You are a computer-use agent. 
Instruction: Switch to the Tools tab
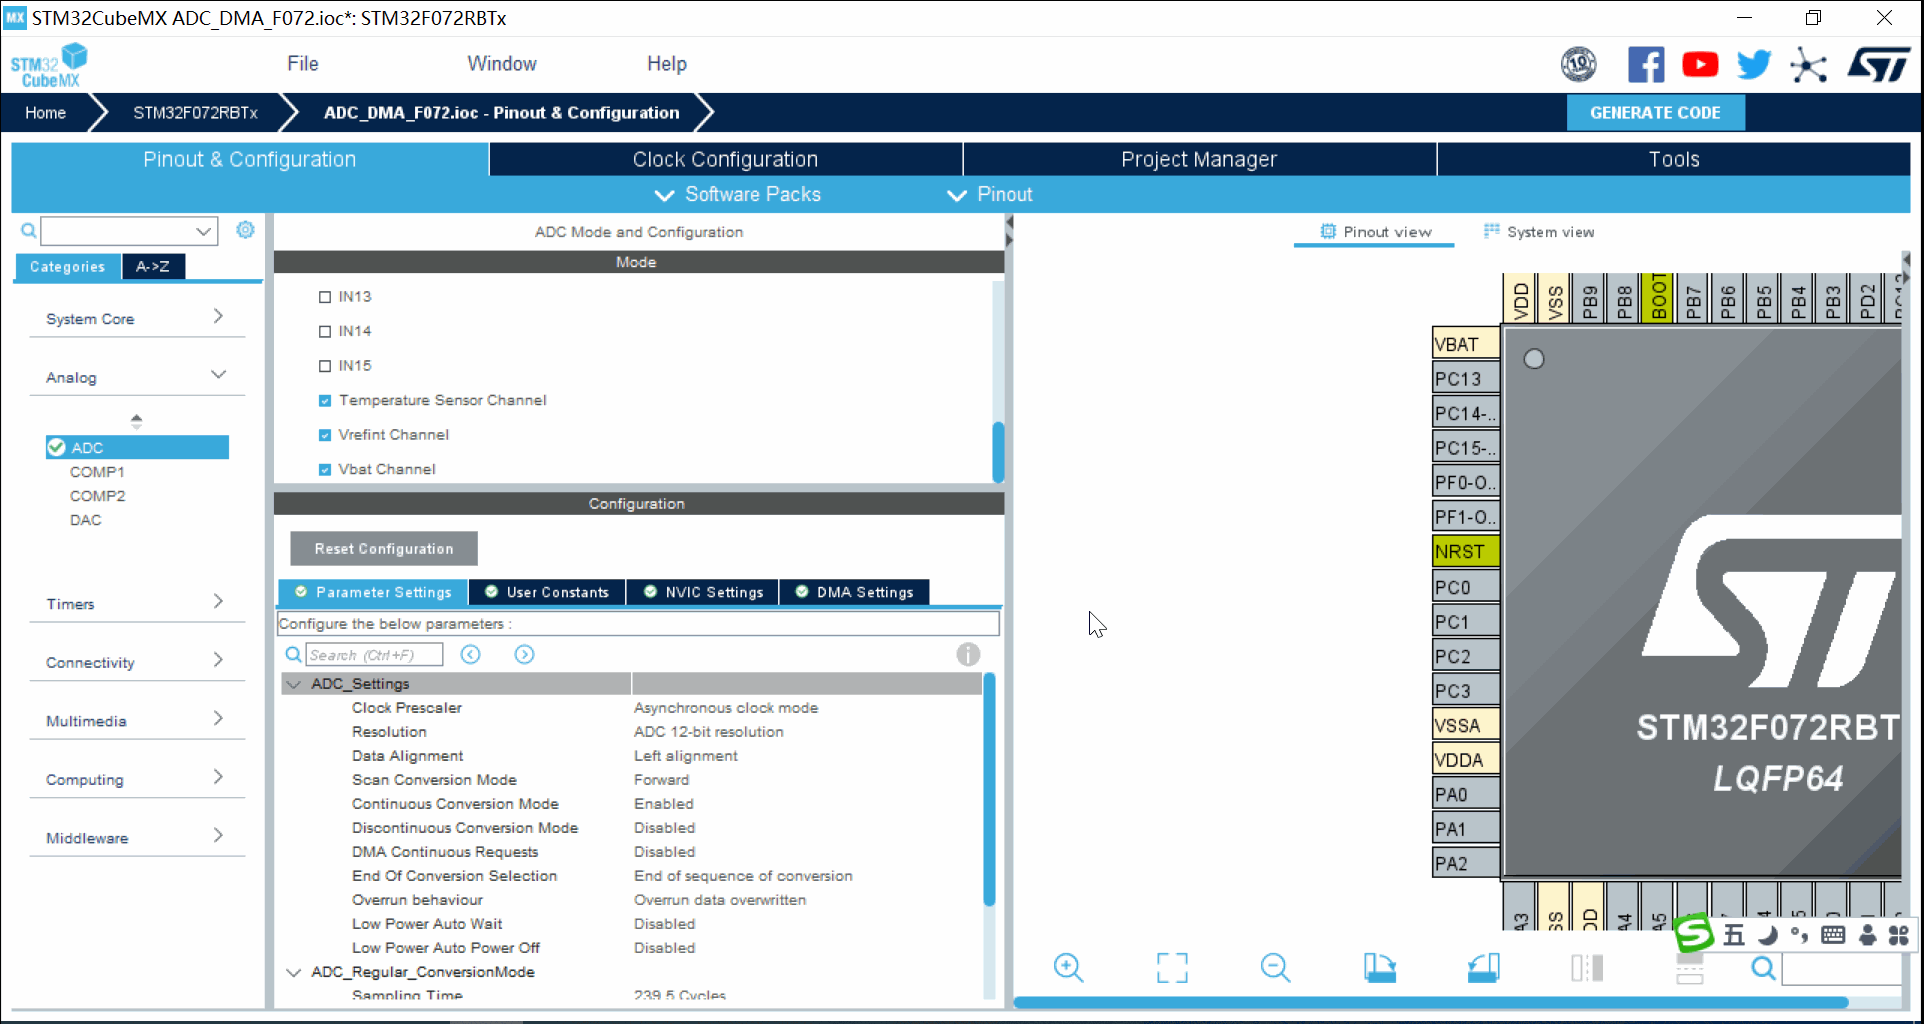tap(1673, 159)
